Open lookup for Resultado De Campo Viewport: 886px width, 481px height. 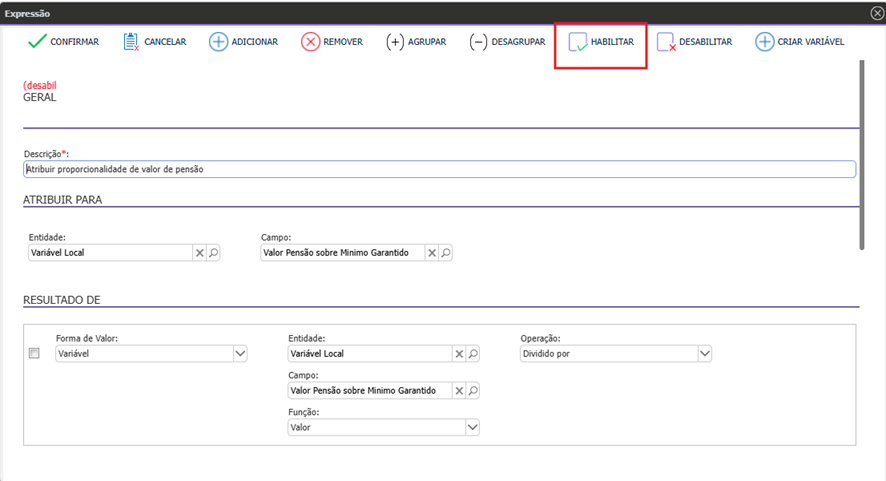473,390
